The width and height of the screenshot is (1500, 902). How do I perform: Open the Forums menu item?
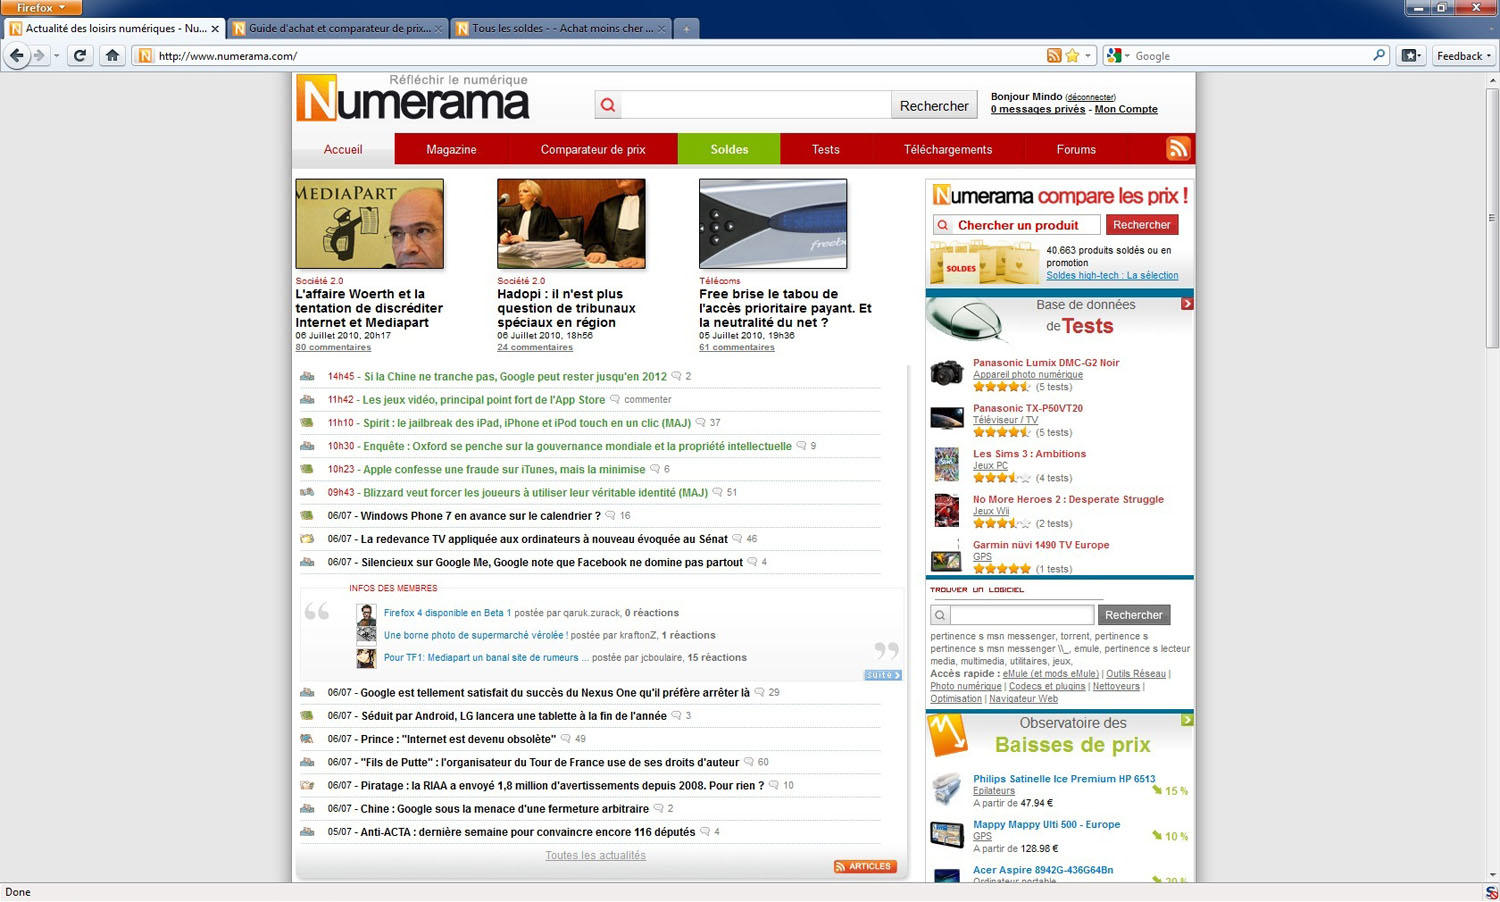(x=1076, y=149)
